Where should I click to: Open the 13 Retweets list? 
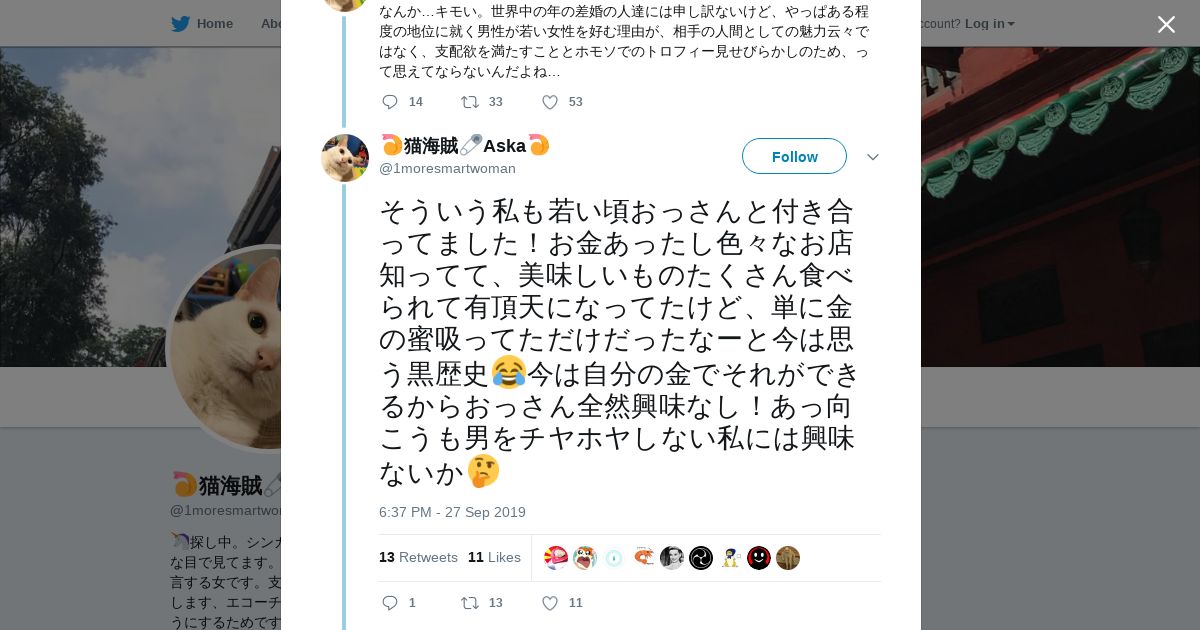(x=418, y=557)
